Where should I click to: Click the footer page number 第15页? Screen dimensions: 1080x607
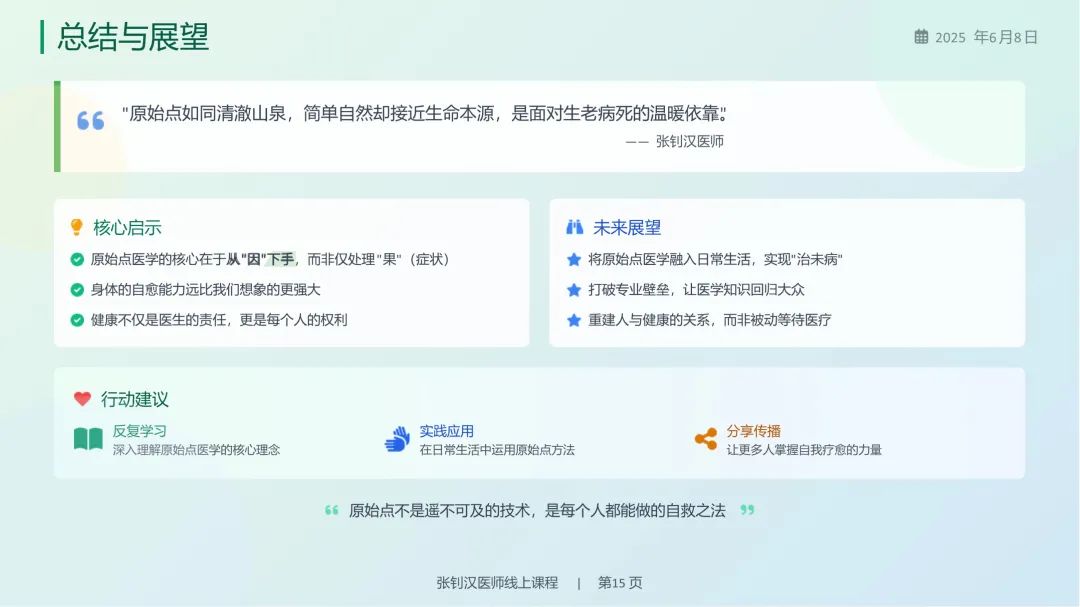pyautogui.click(x=620, y=582)
